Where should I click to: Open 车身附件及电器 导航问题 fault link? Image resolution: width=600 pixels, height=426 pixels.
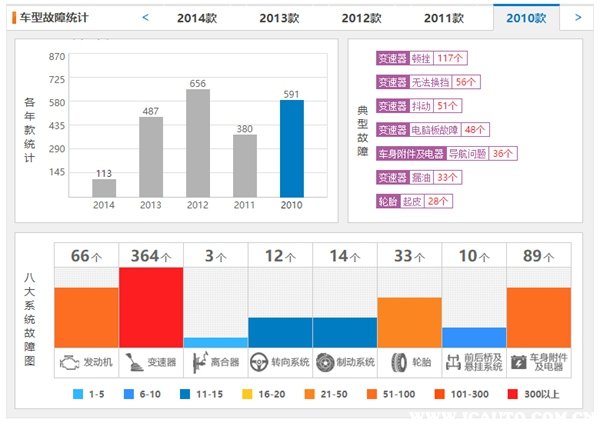446,154
